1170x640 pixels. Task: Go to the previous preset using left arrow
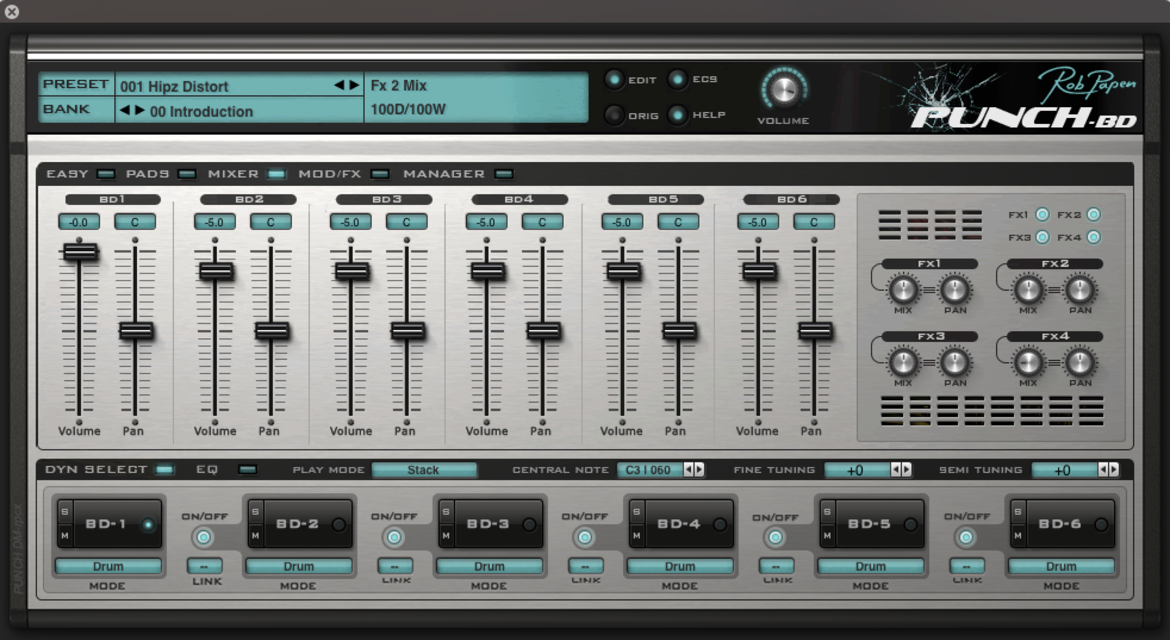point(339,85)
